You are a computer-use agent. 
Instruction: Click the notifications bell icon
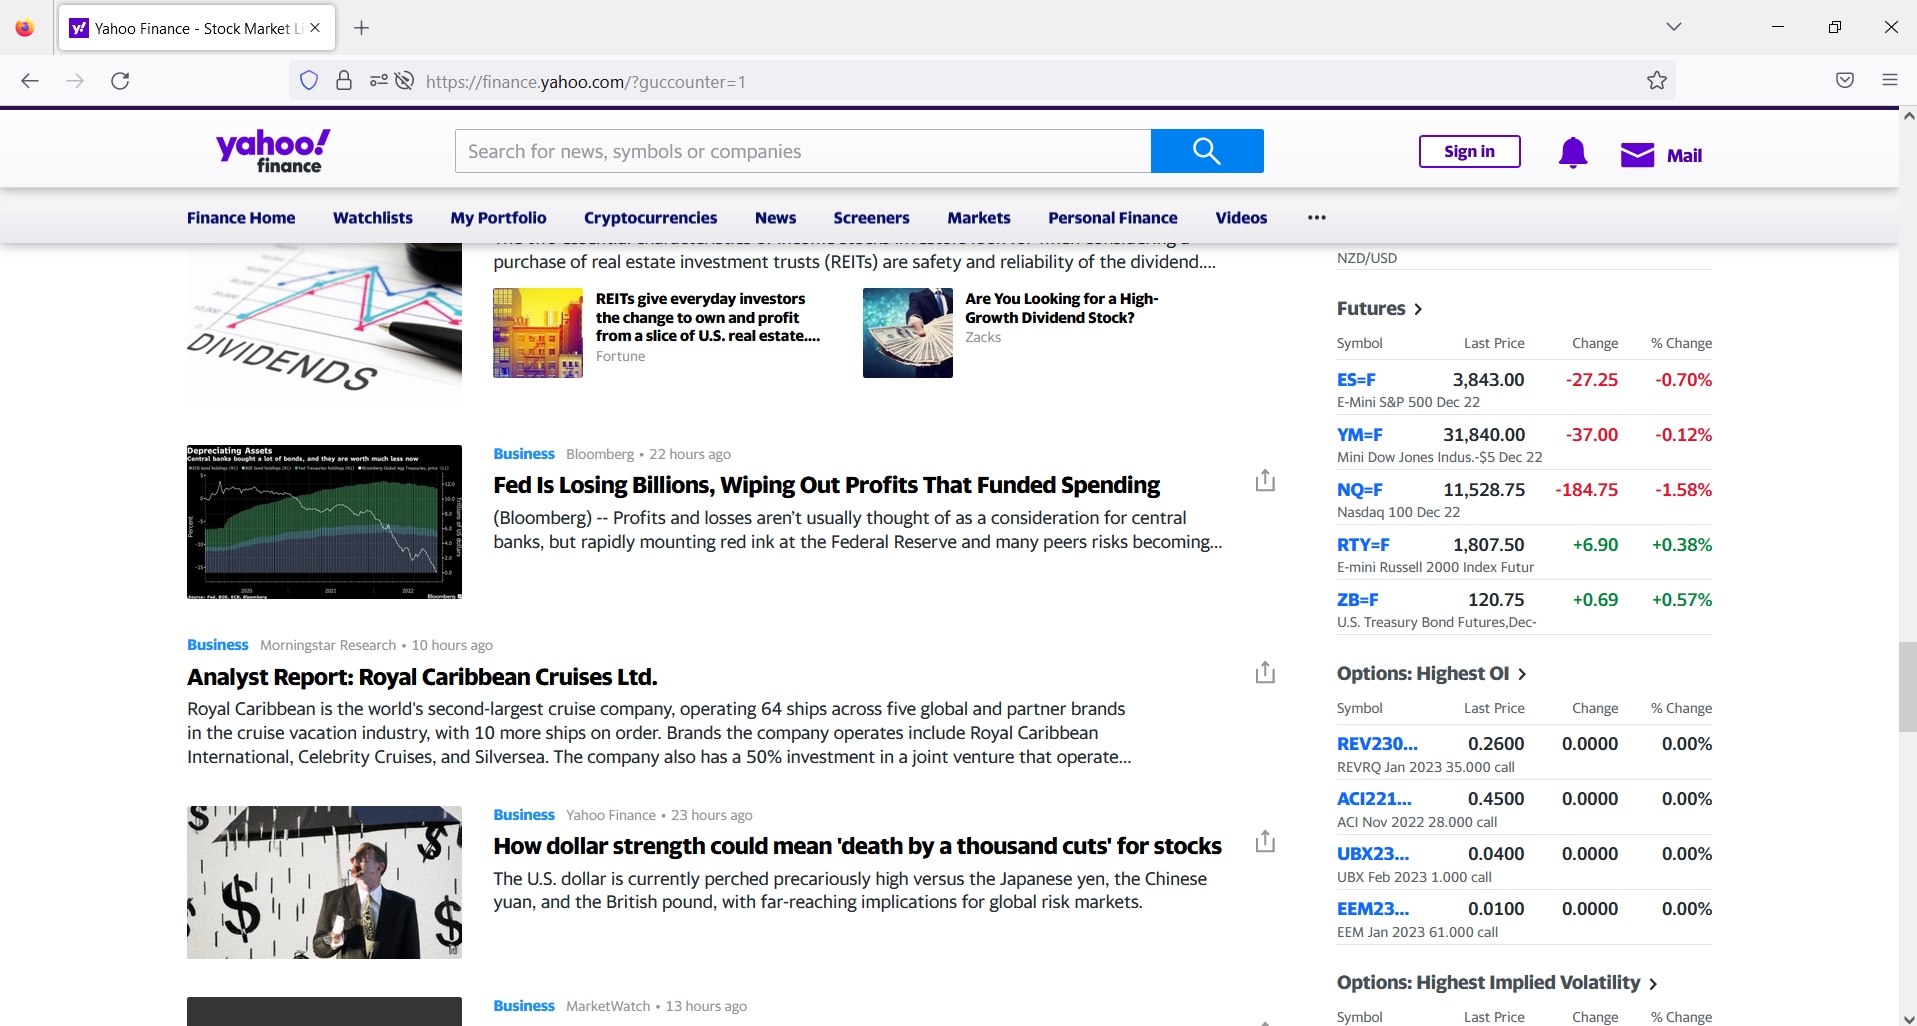click(x=1571, y=152)
